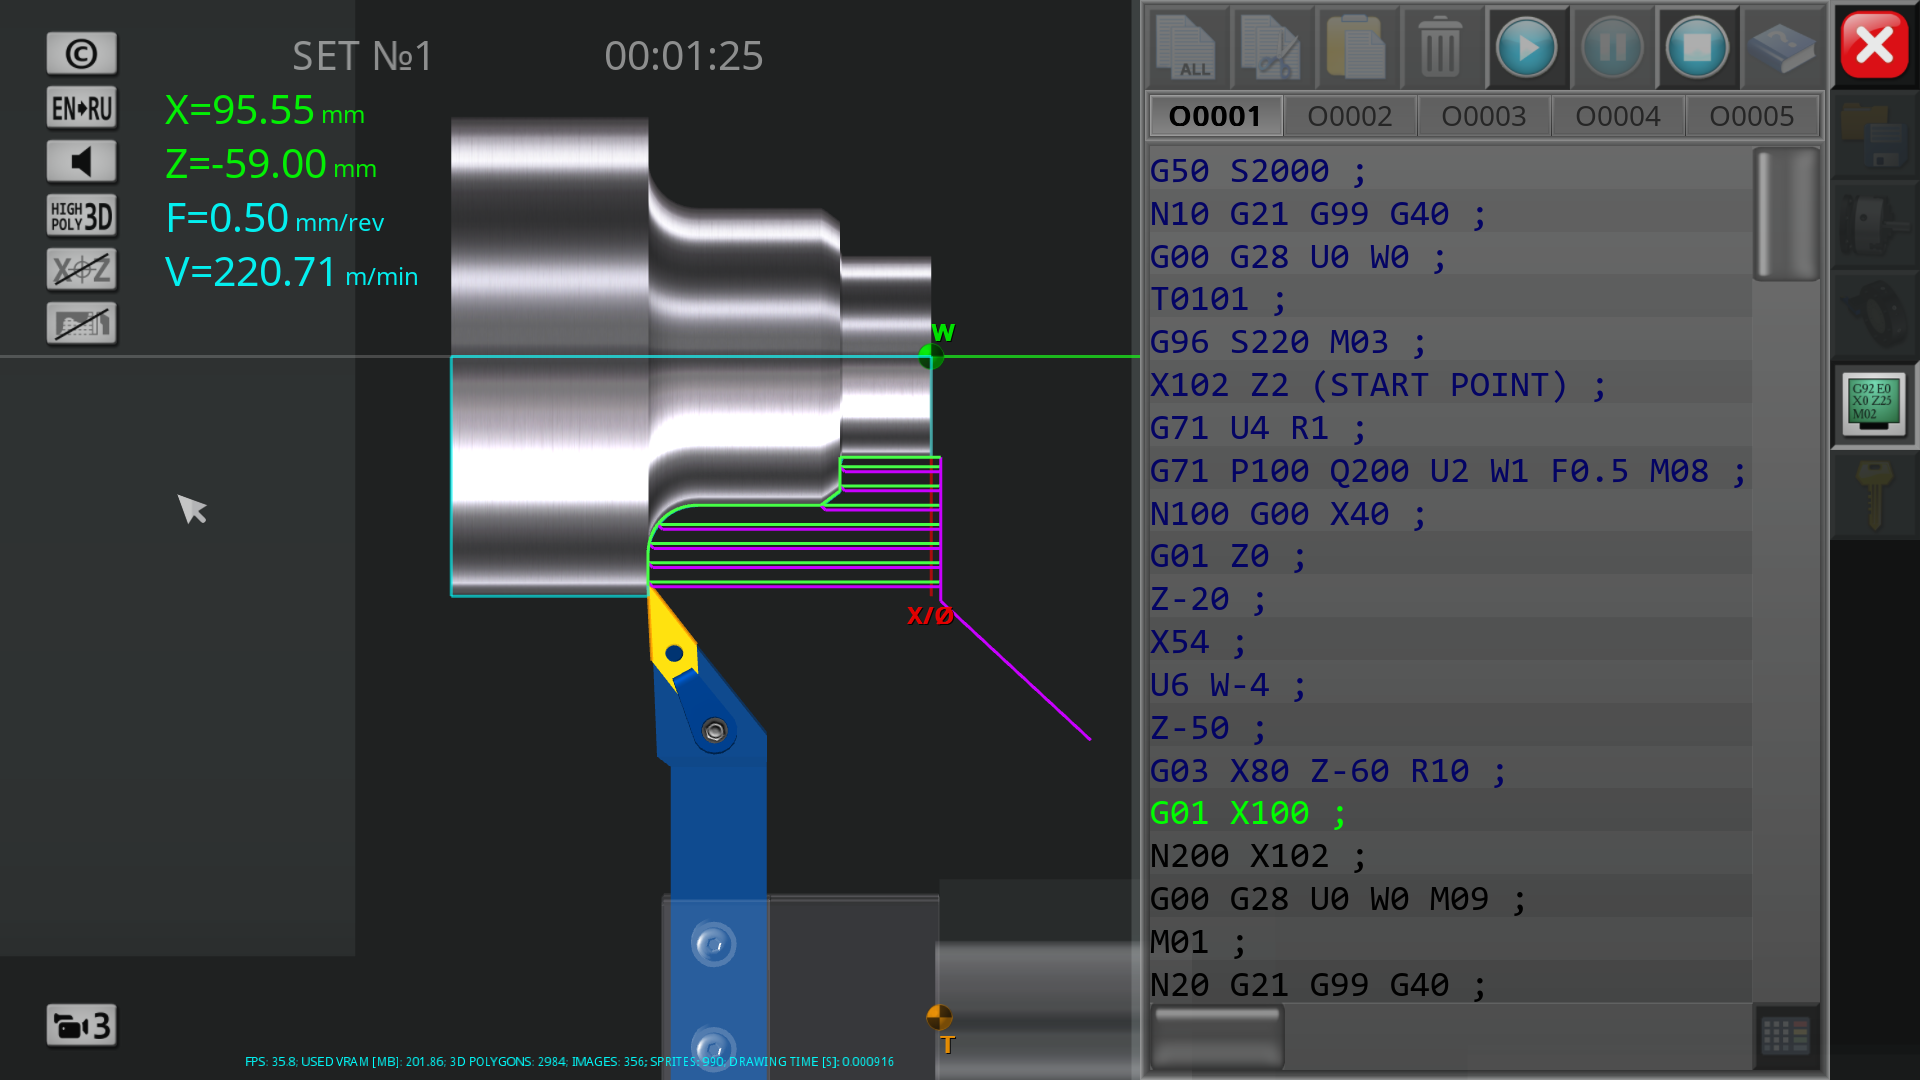Mute sound with the speaker icon
Screen dimensions: 1920x1080
(82, 162)
